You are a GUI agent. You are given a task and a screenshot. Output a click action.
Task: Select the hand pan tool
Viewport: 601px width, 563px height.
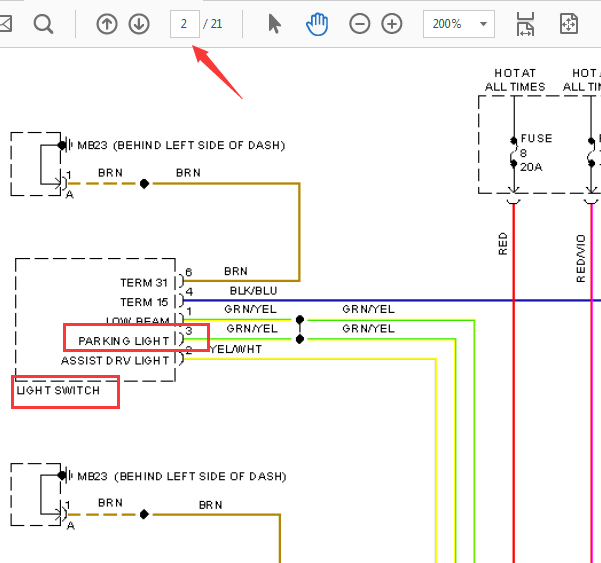click(317, 24)
